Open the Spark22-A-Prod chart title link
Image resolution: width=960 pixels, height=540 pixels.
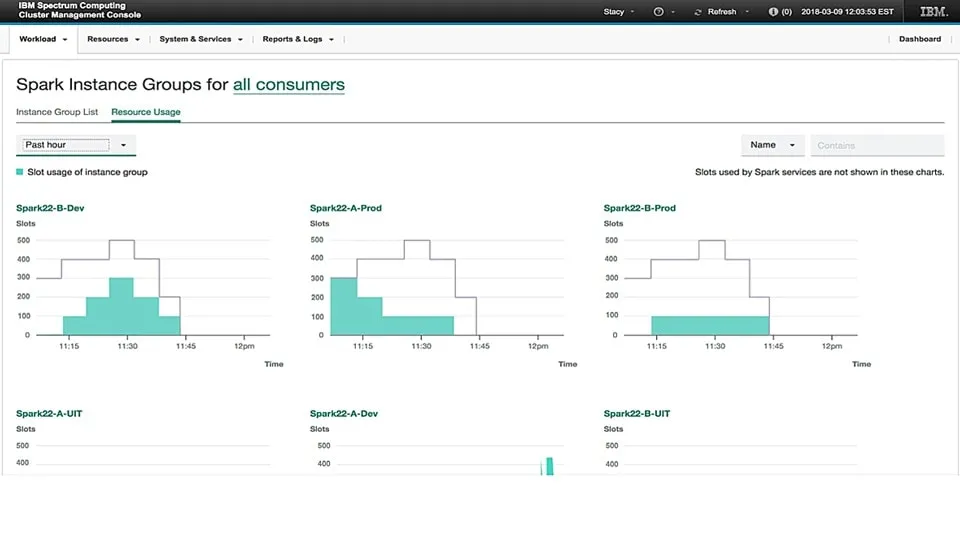pyautogui.click(x=345, y=208)
